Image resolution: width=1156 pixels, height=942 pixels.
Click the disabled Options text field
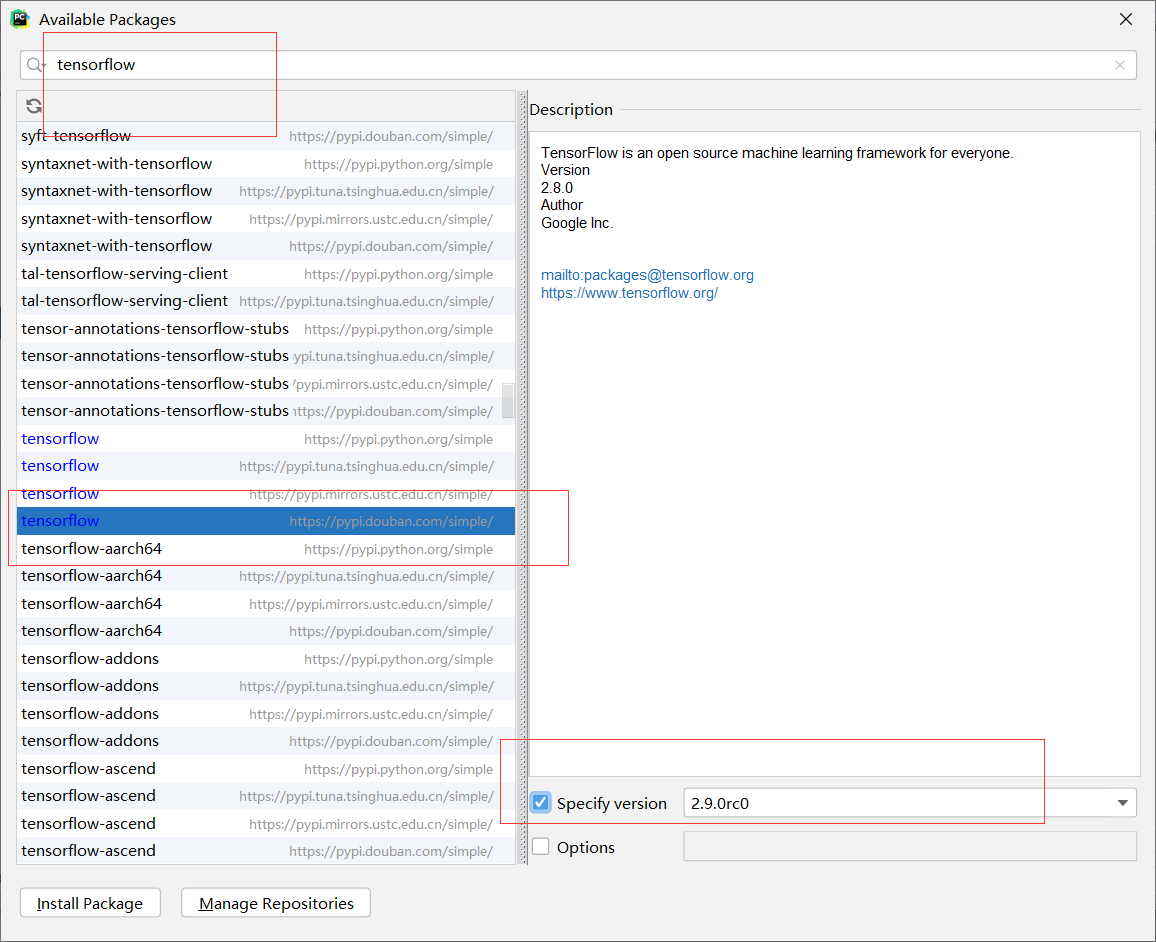(910, 846)
